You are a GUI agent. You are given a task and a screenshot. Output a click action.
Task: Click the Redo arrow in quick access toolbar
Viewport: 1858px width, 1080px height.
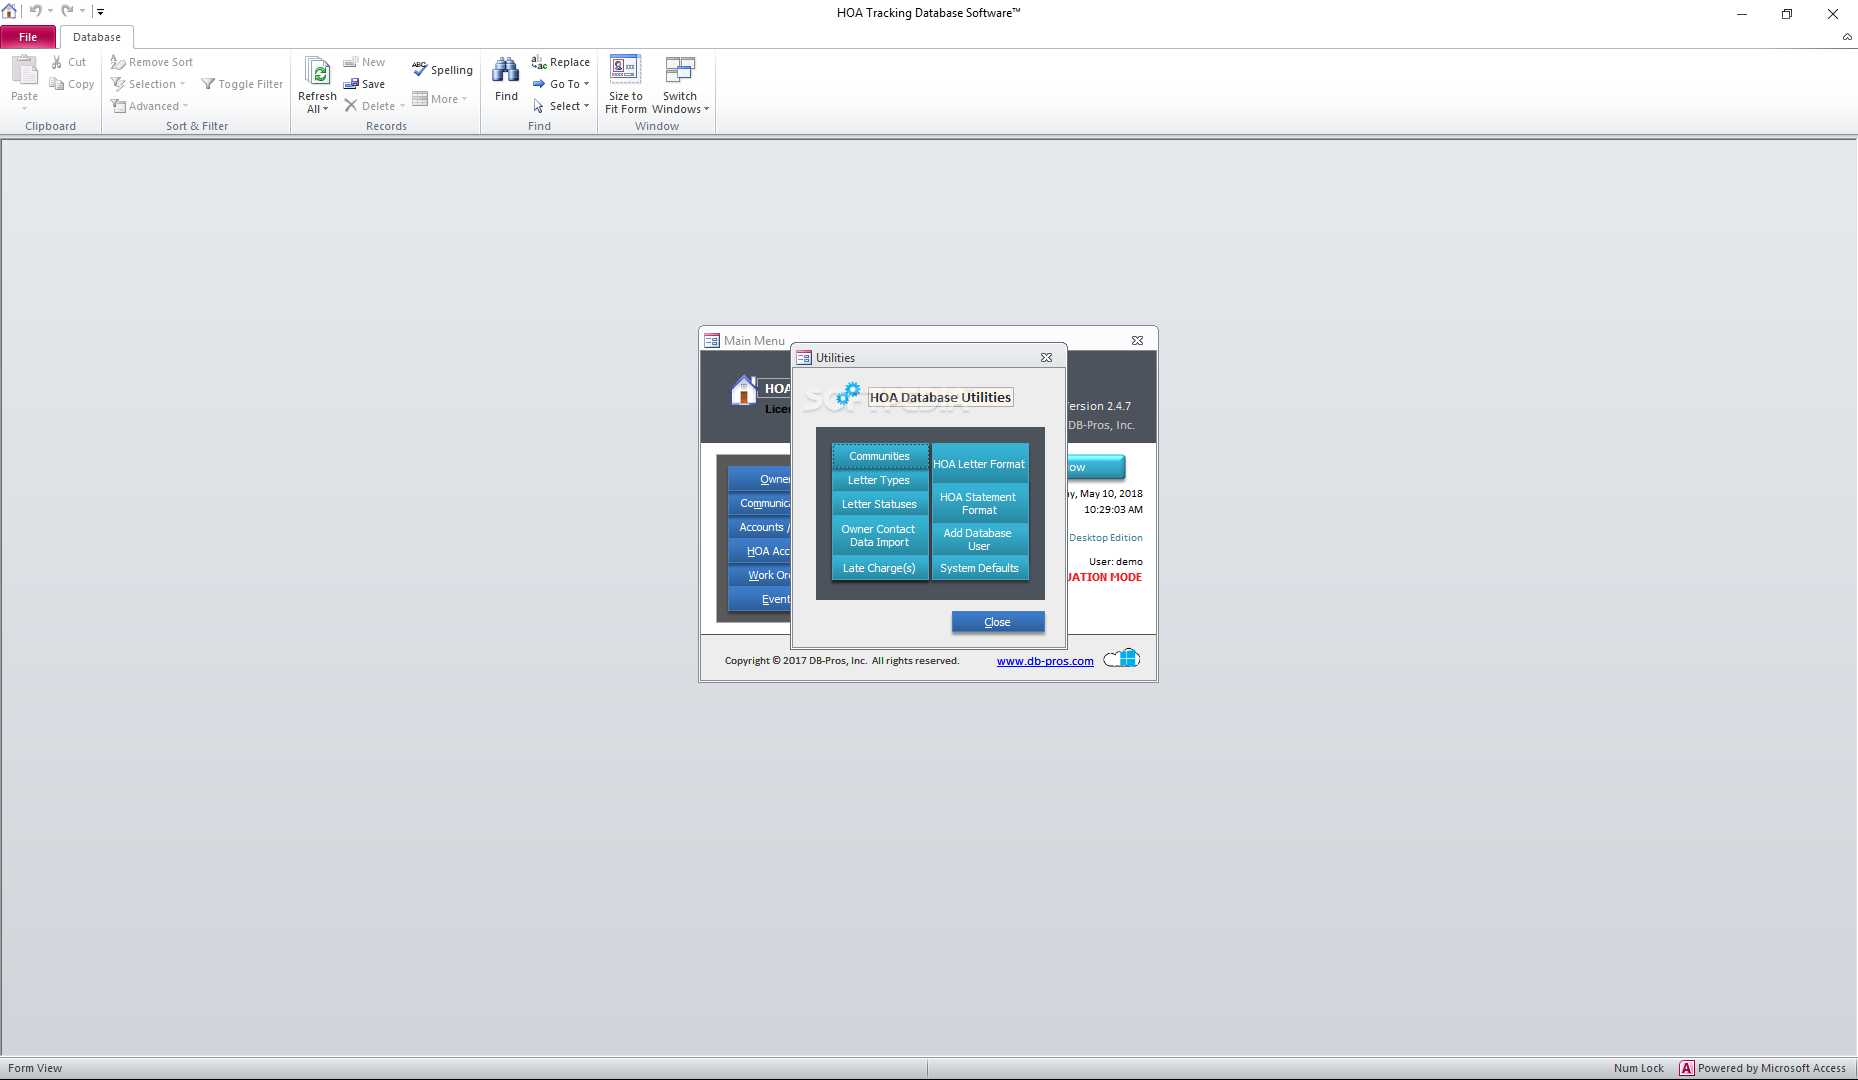tap(67, 11)
